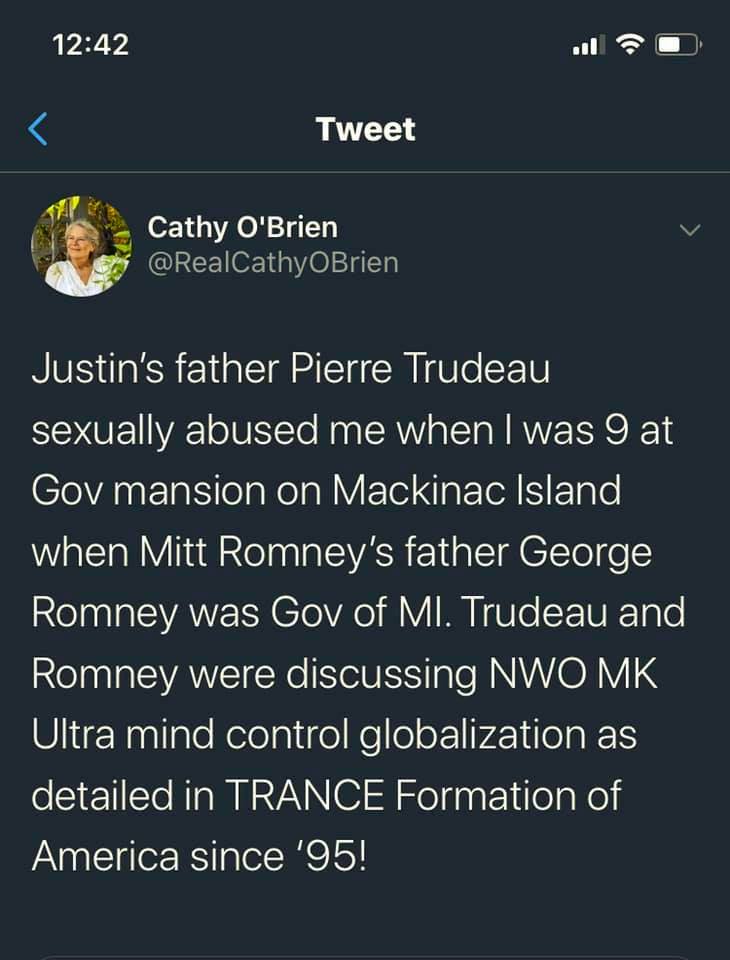This screenshot has height=960, width=730.
Task: Tap the Tweet header title
Action: [x=365, y=129]
